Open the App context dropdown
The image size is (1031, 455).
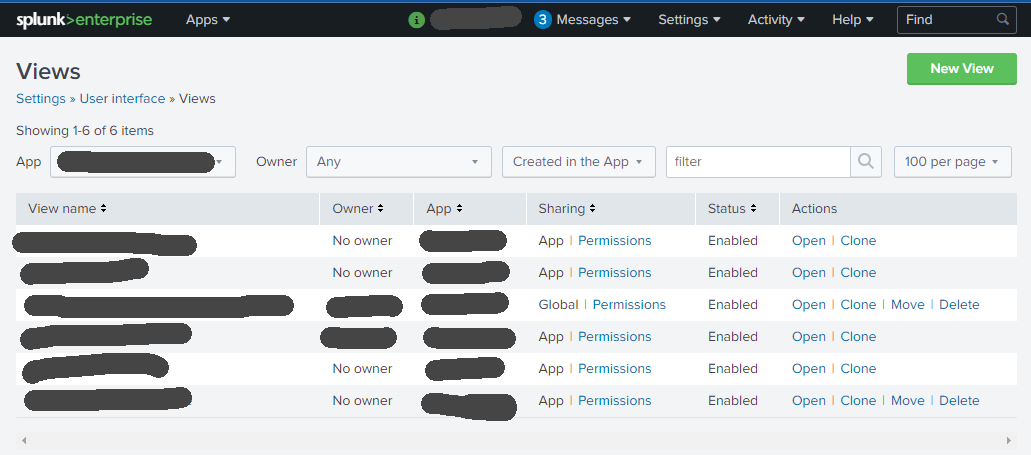[143, 162]
